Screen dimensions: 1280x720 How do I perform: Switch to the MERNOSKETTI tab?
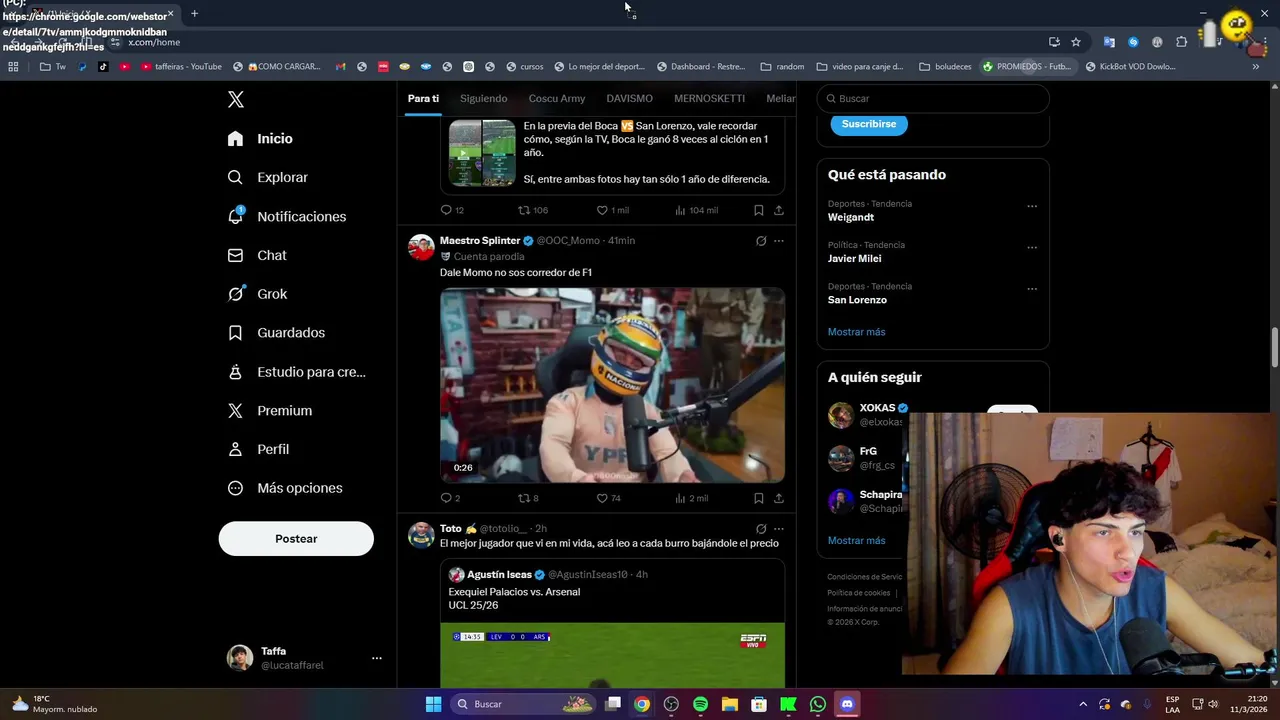(x=709, y=98)
